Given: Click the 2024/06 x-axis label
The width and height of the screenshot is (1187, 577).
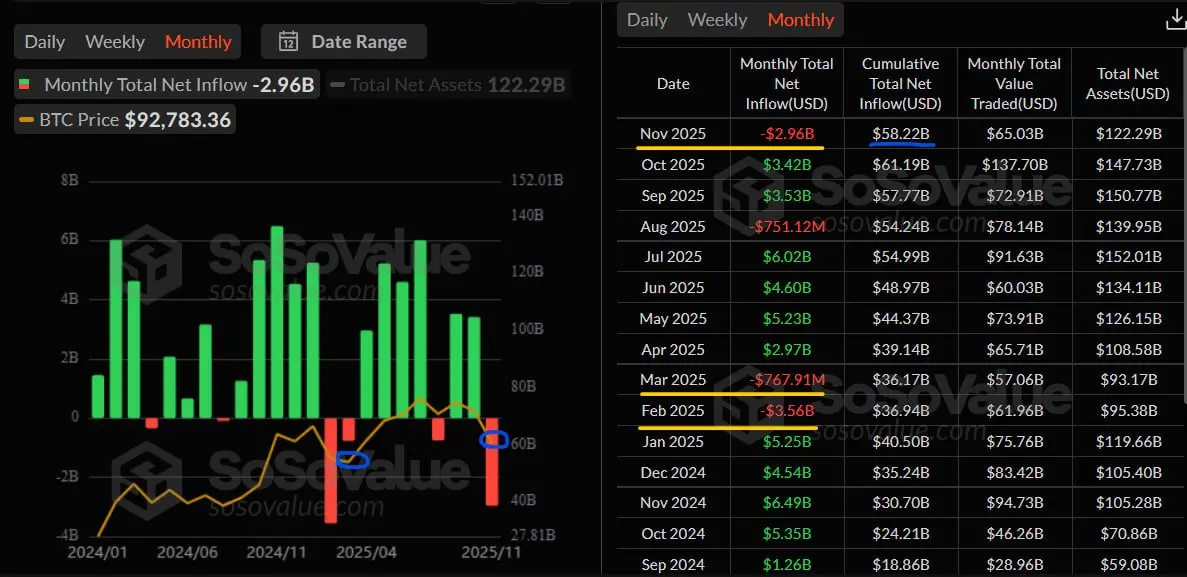Looking at the screenshot, I should [187, 553].
